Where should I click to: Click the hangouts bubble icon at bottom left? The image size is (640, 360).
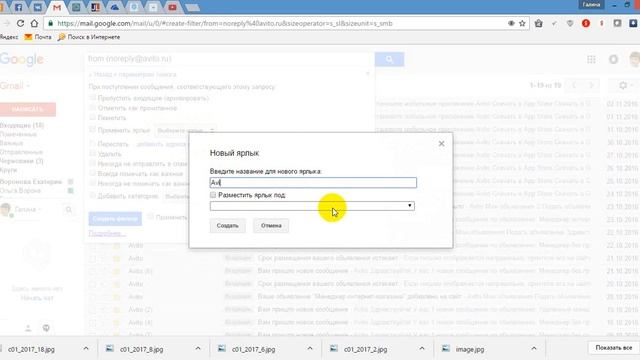(x=46, y=328)
